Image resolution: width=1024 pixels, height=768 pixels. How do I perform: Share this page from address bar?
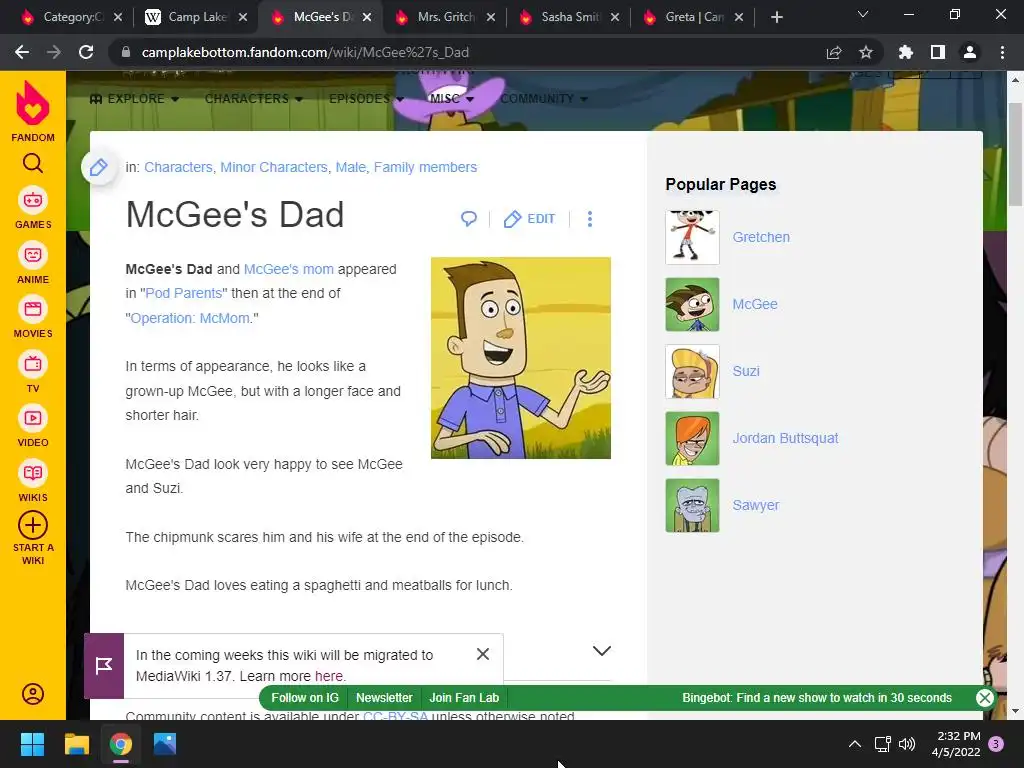click(834, 52)
